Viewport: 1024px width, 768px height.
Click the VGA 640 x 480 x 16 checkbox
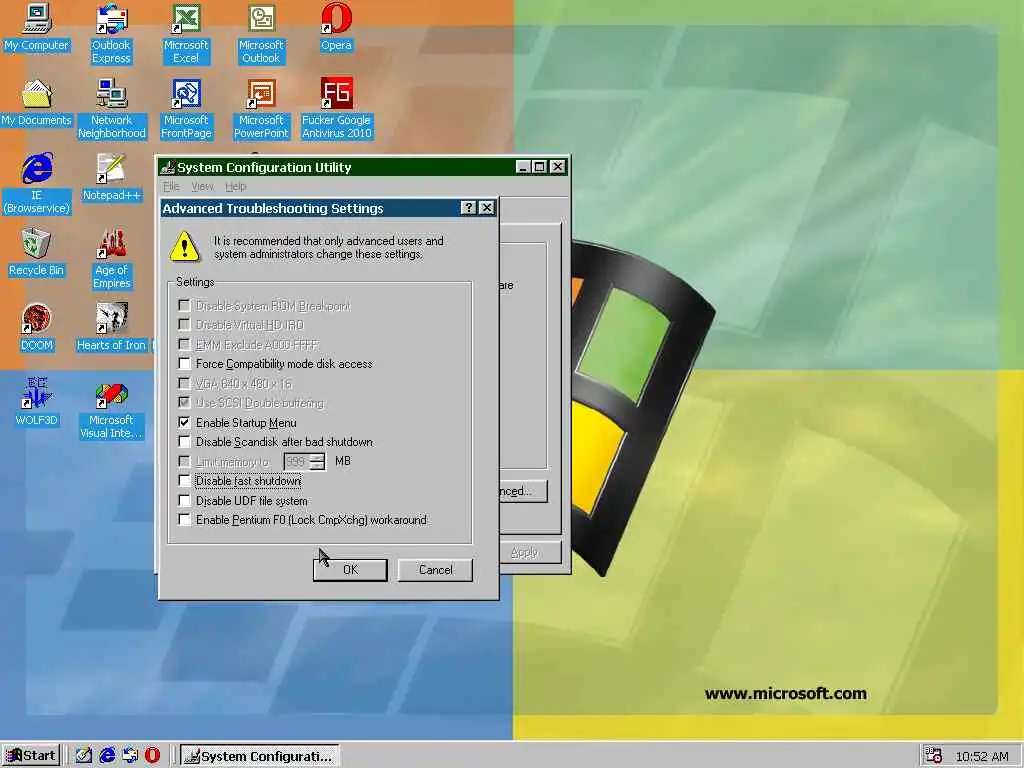(184, 383)
